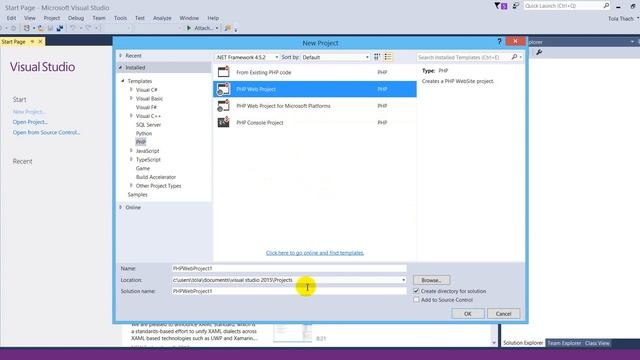Open the Edit menu
640x360 pixels.
11,18
